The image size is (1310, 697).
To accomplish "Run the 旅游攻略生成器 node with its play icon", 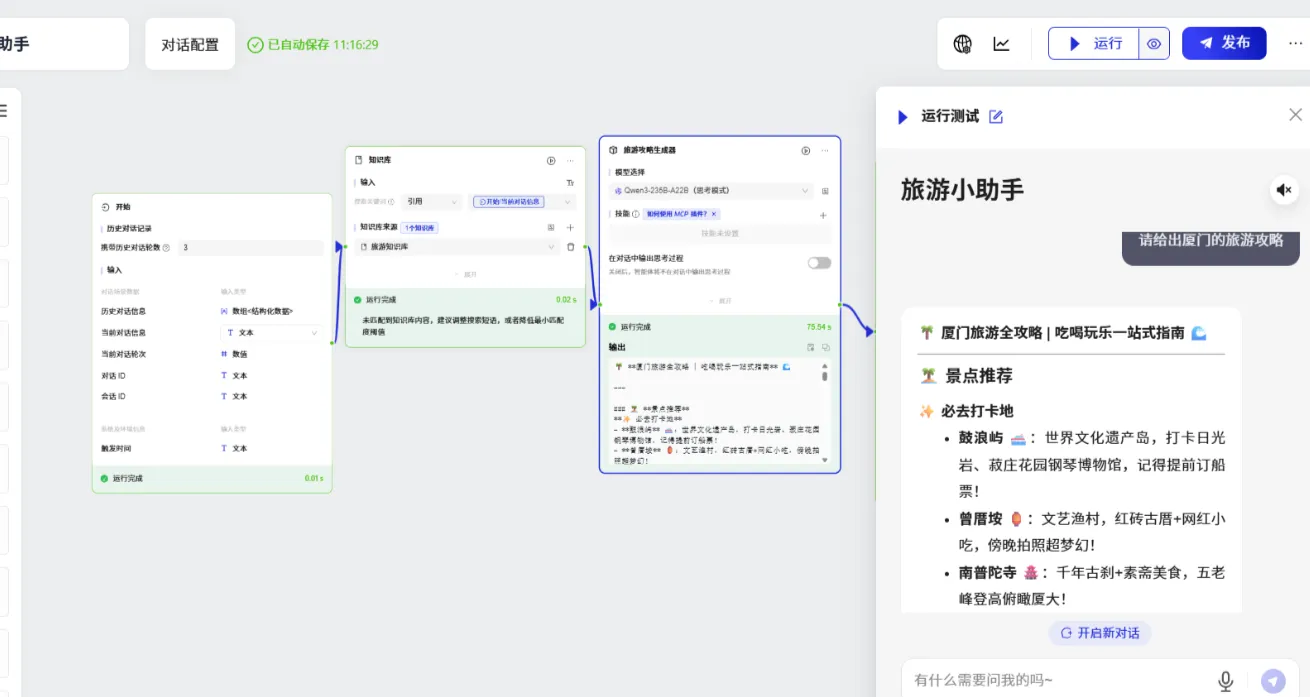I will pos(805,150).
